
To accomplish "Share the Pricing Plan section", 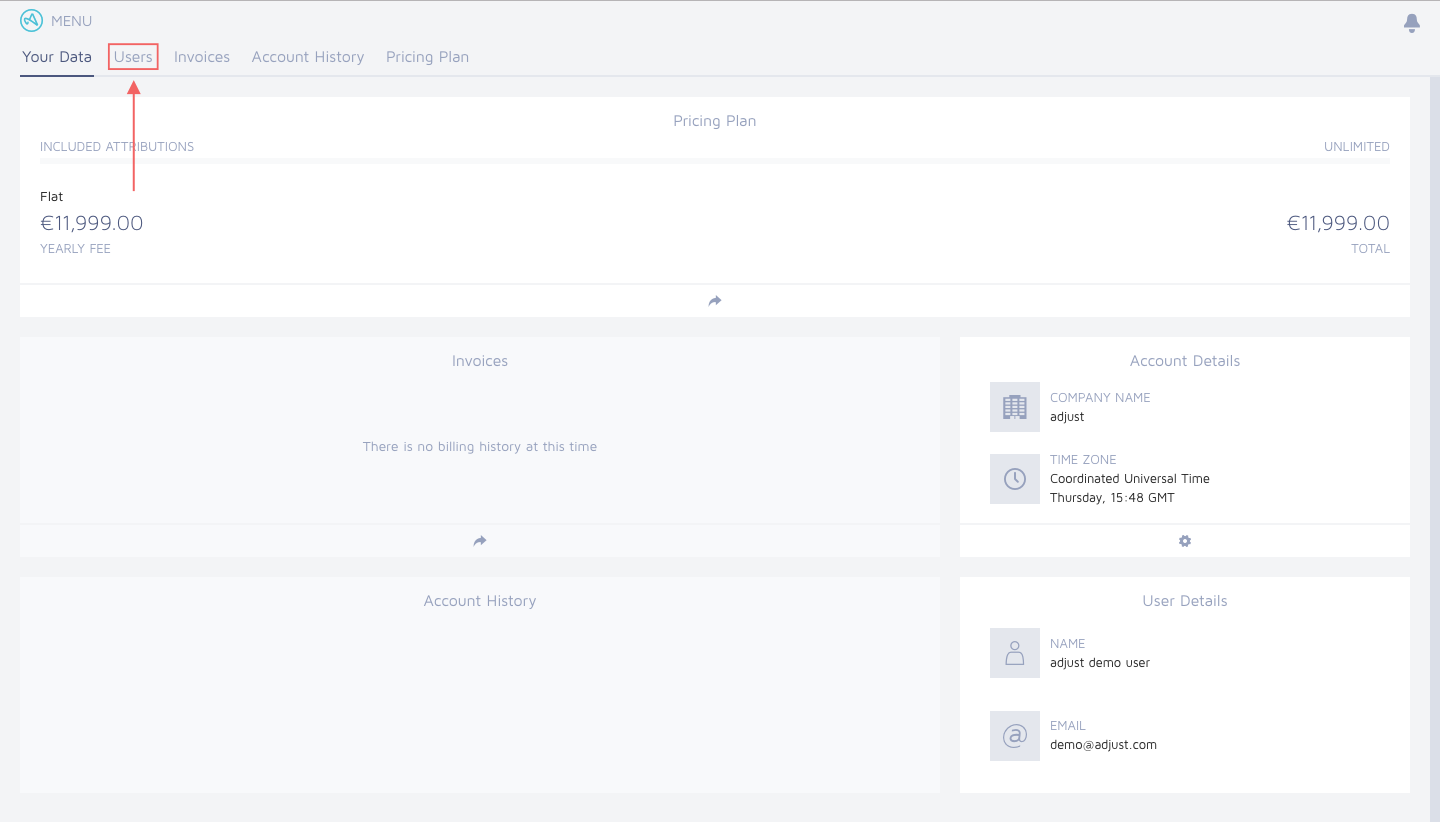I will [x=714, y=300].
